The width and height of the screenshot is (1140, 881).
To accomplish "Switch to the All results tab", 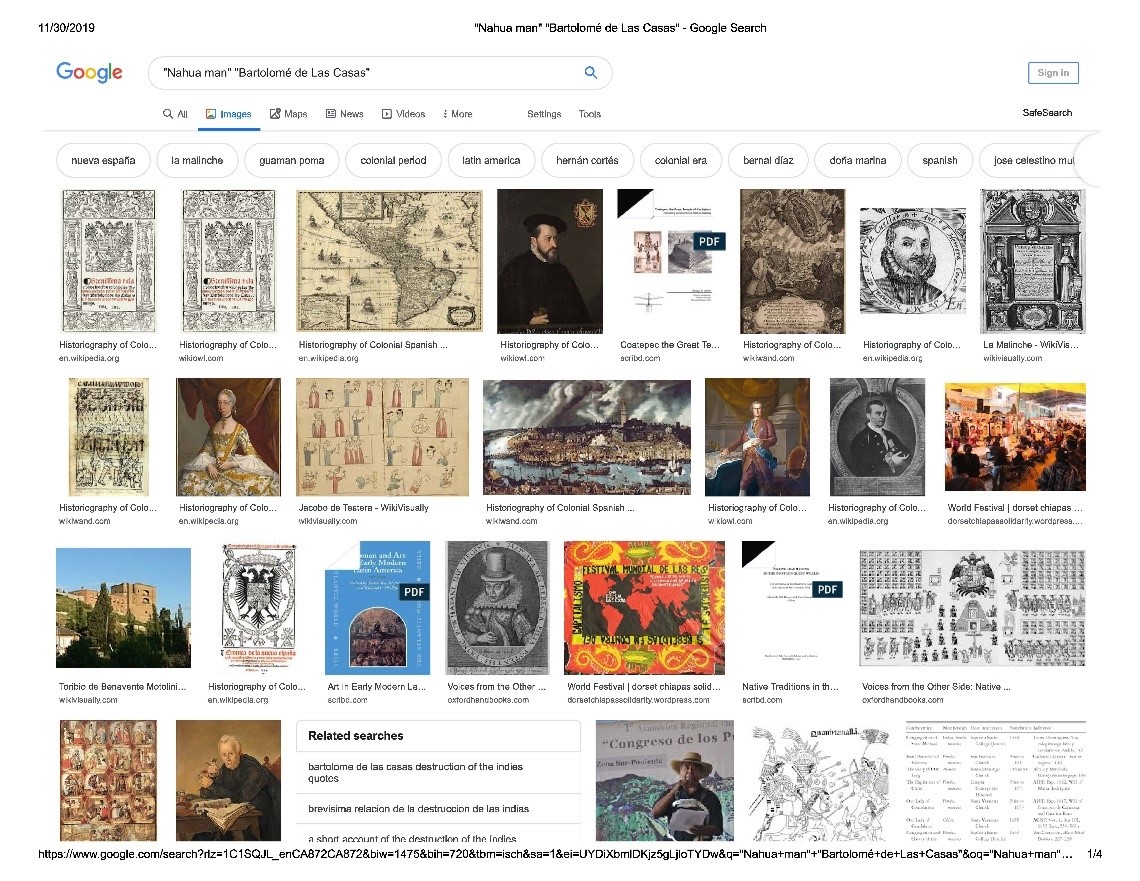I will pos(175,114).
